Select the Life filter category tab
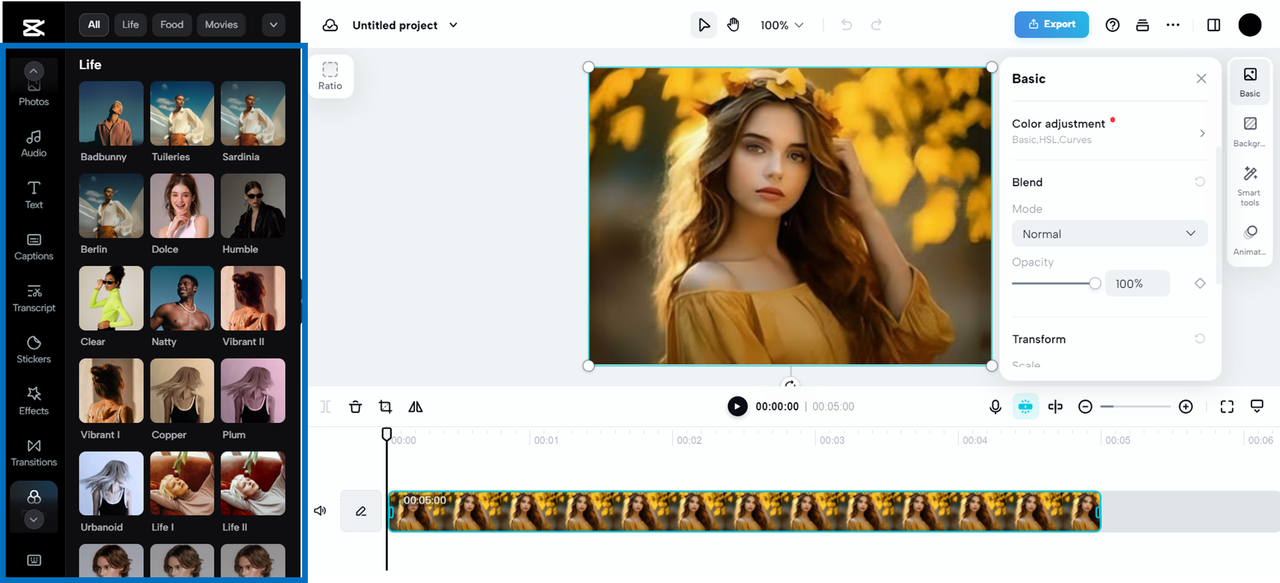 (131, 24)
